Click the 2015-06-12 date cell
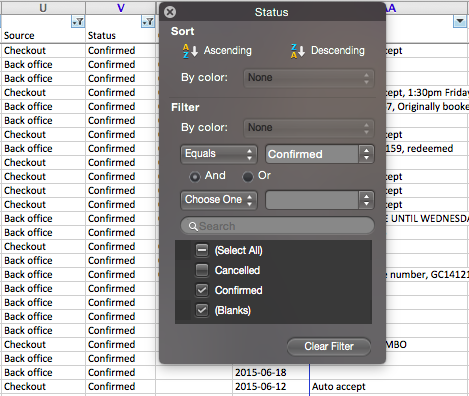This screenshot has height=396, width=469. coord(271,386)
